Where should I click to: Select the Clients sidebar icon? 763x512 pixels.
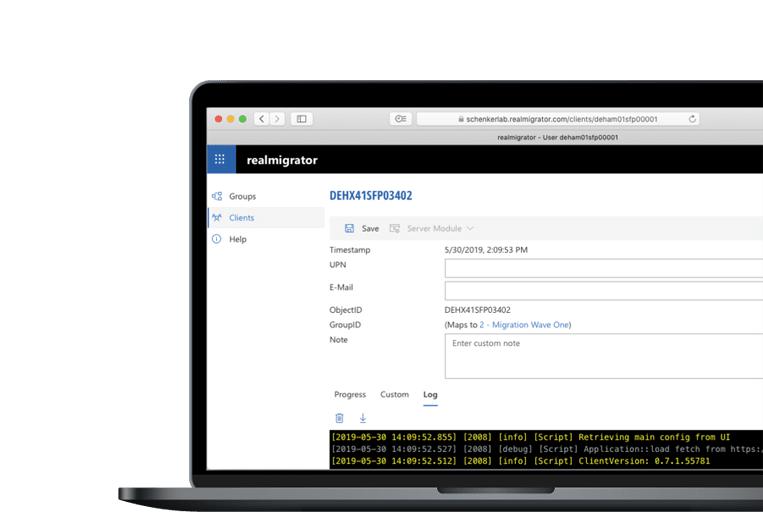pyautogui.click(x=217, y=218)
